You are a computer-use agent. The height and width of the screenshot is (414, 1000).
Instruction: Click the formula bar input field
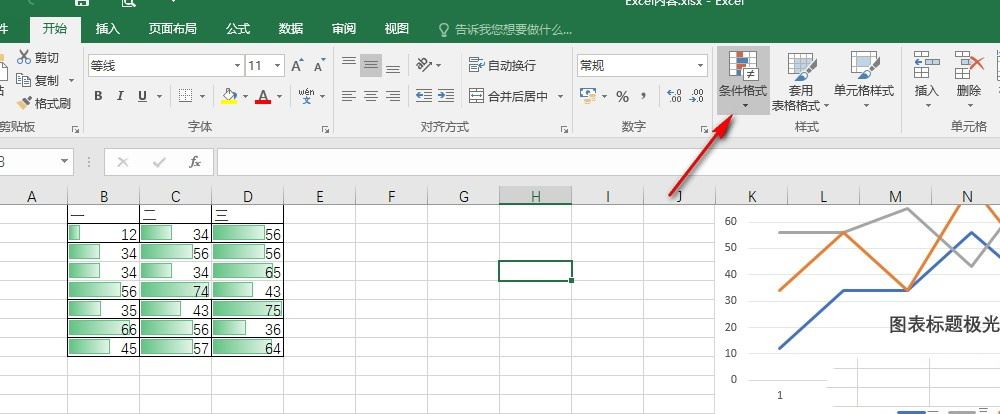[600, 161]
